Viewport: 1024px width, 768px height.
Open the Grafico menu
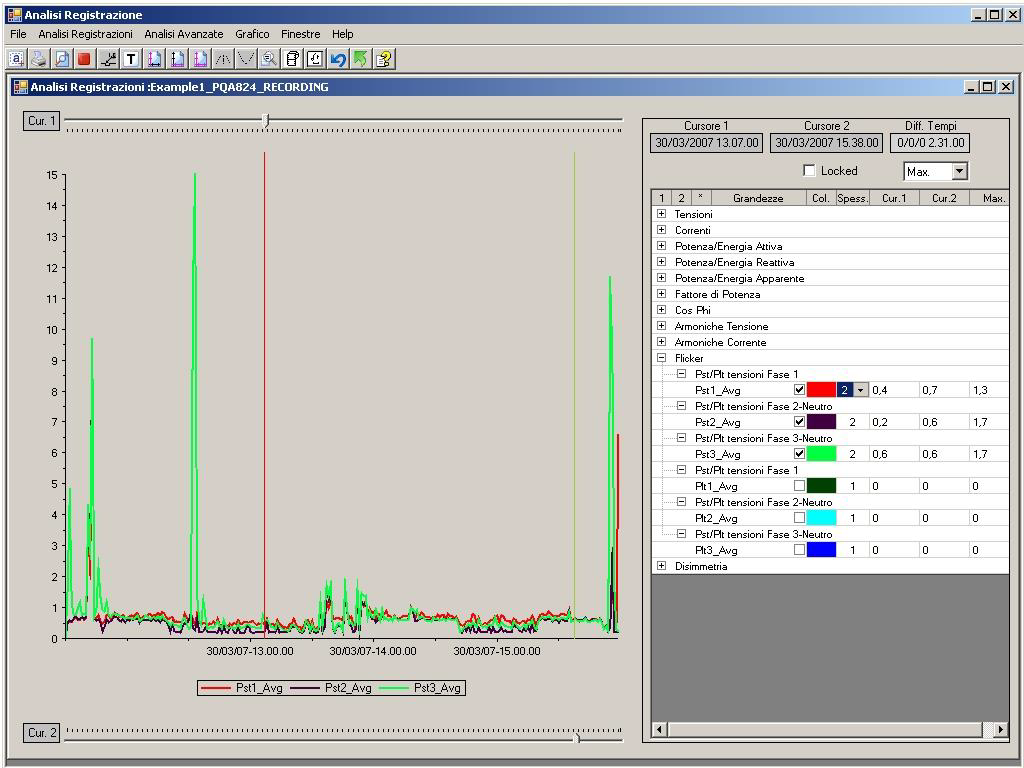[252, 34]
